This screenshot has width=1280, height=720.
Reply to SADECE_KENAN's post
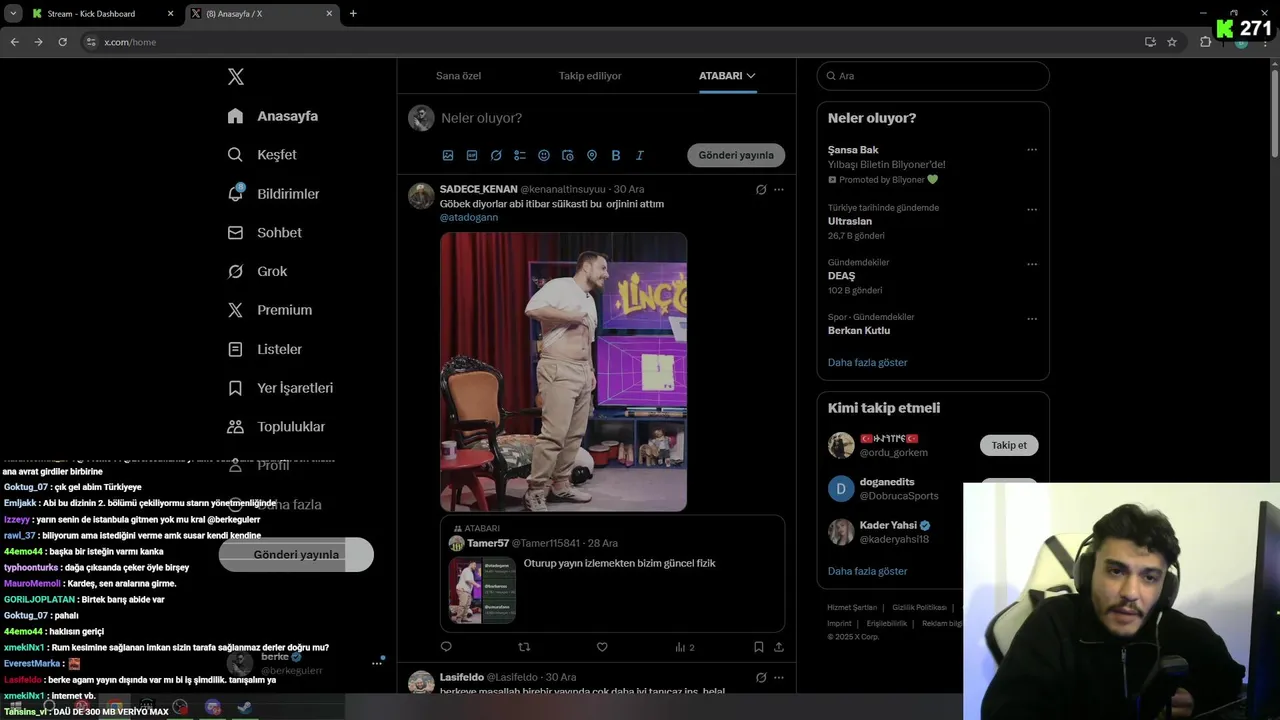pyautogui.click(x=446, y=647)
